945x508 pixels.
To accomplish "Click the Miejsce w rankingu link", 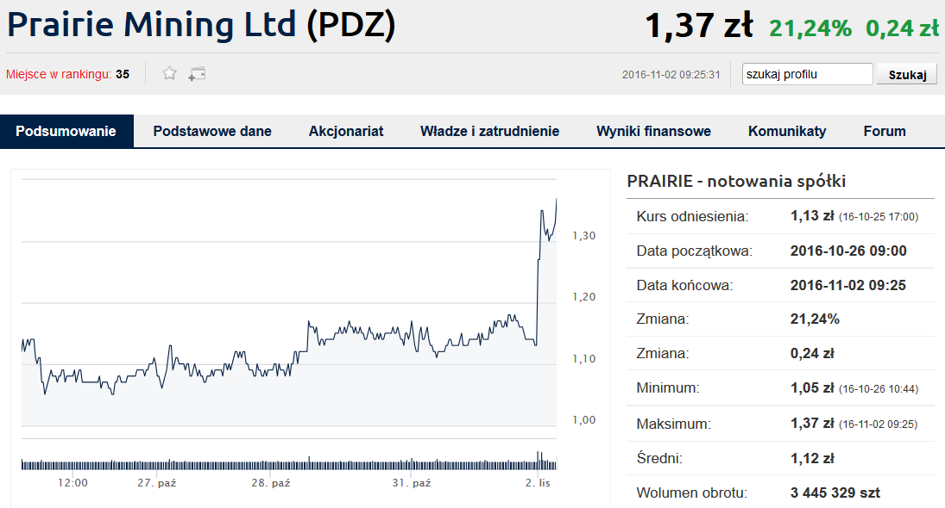I will point(58,74).
